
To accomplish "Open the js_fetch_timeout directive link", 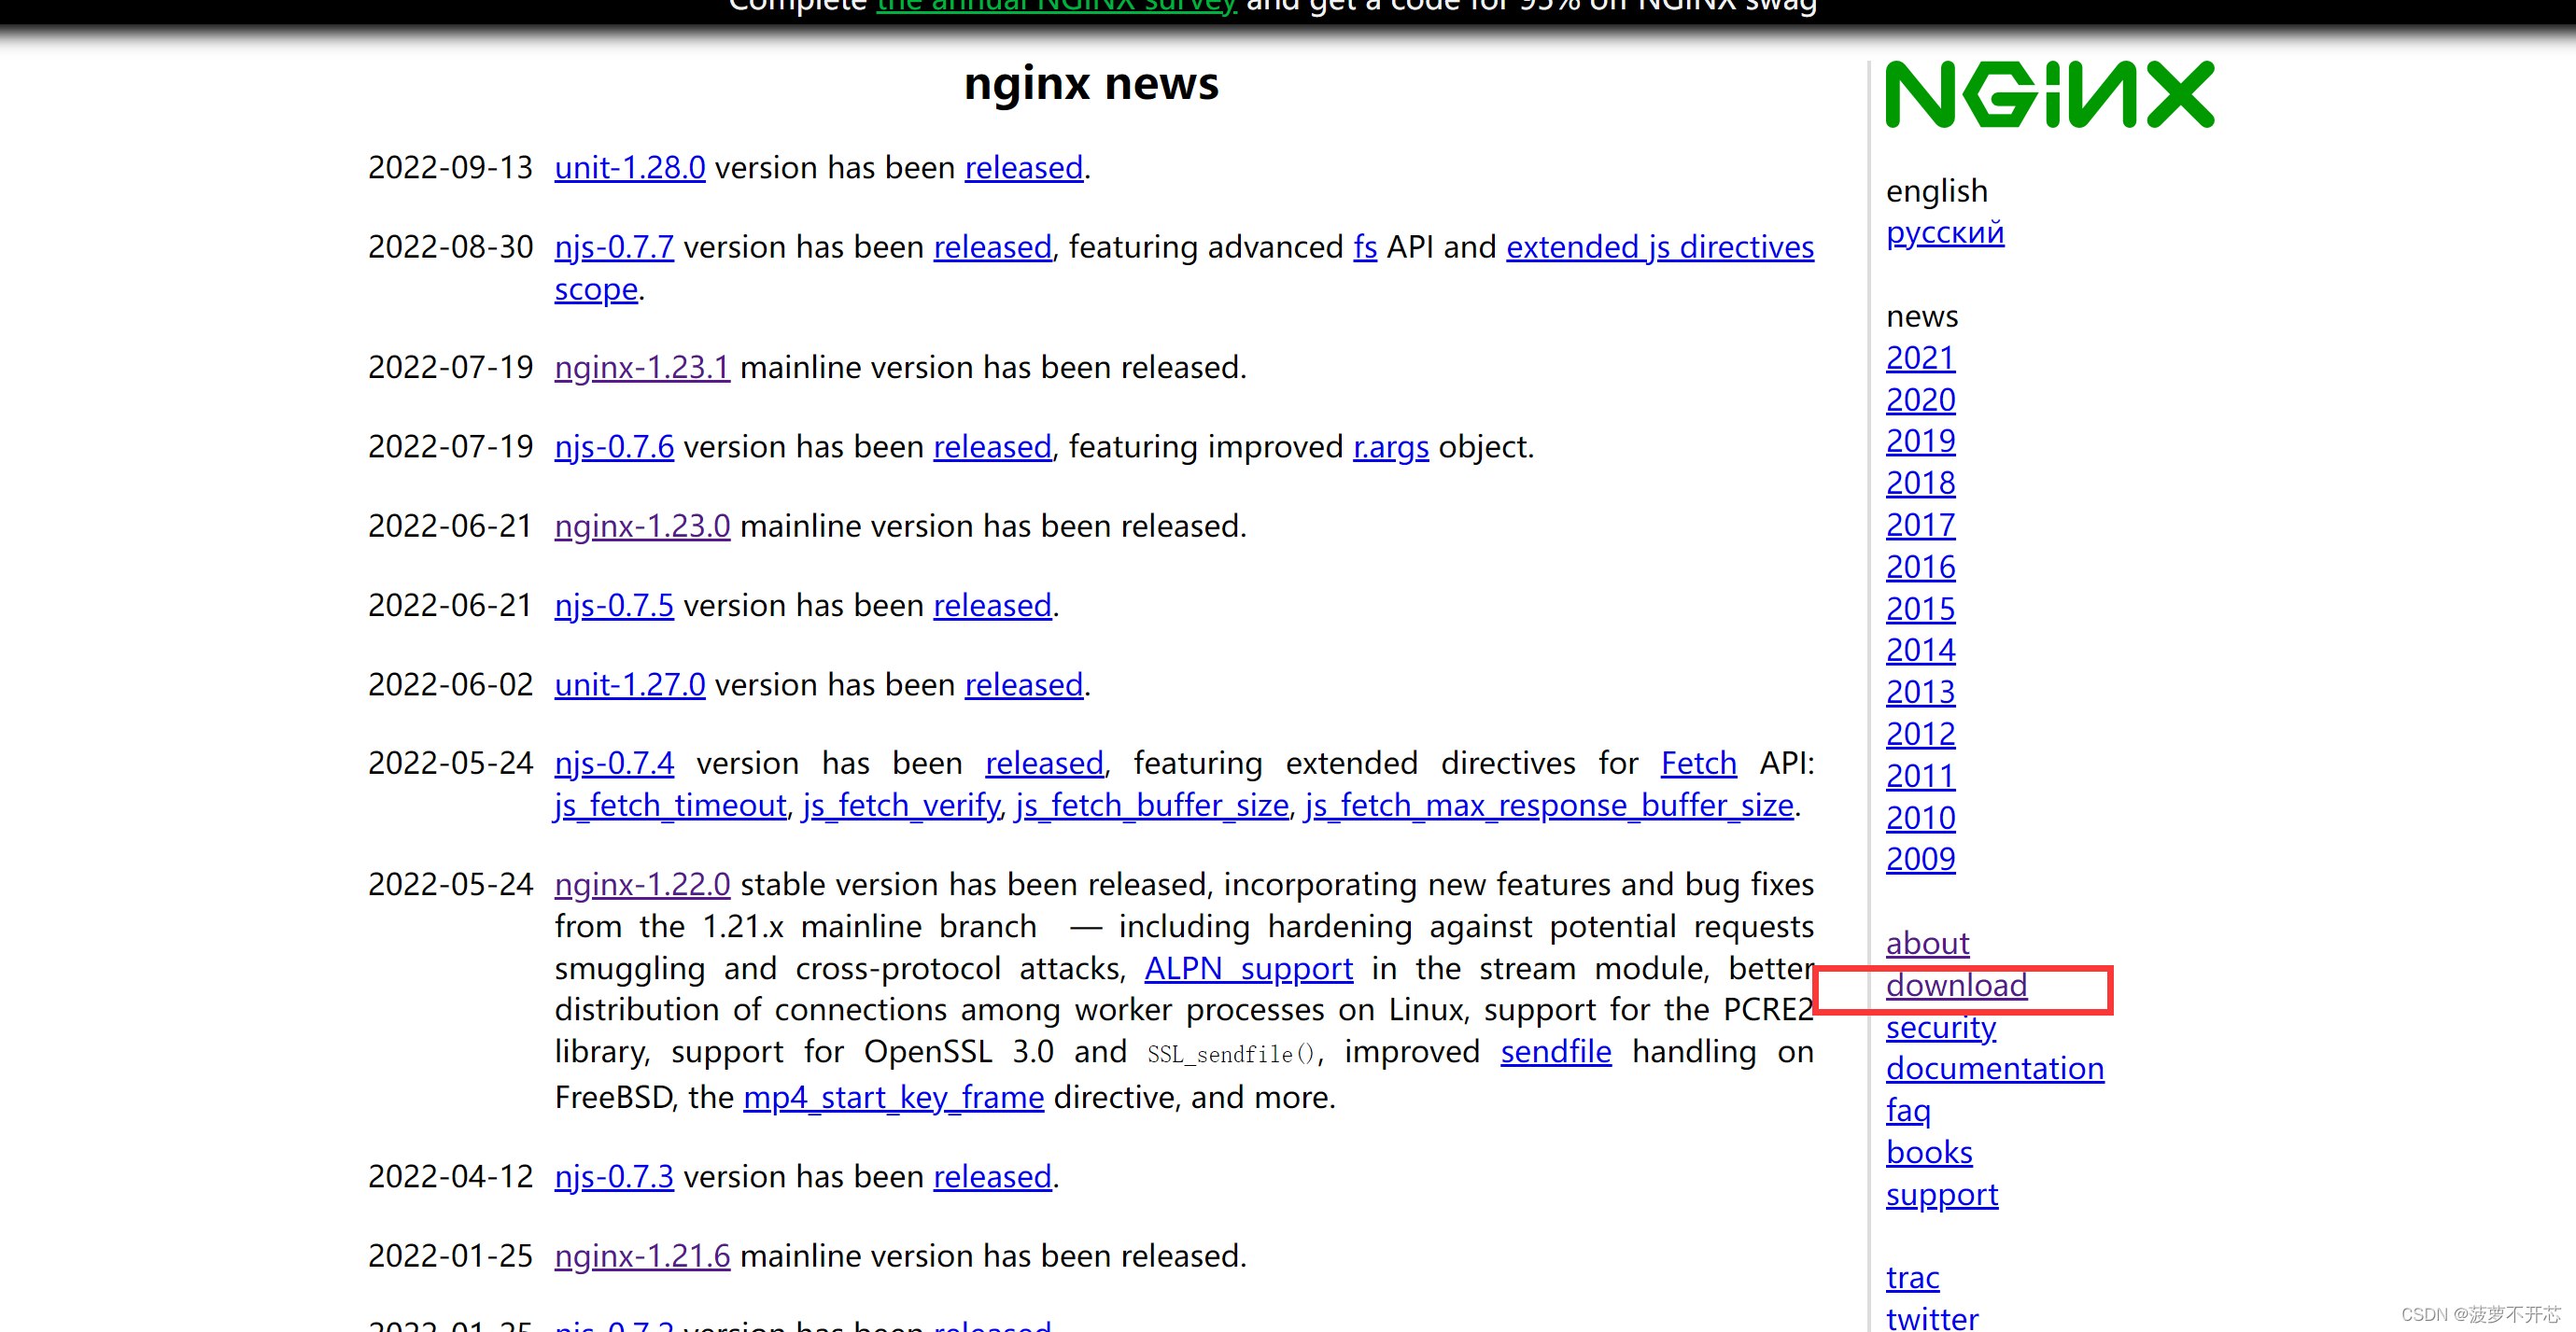I will 670,805.
